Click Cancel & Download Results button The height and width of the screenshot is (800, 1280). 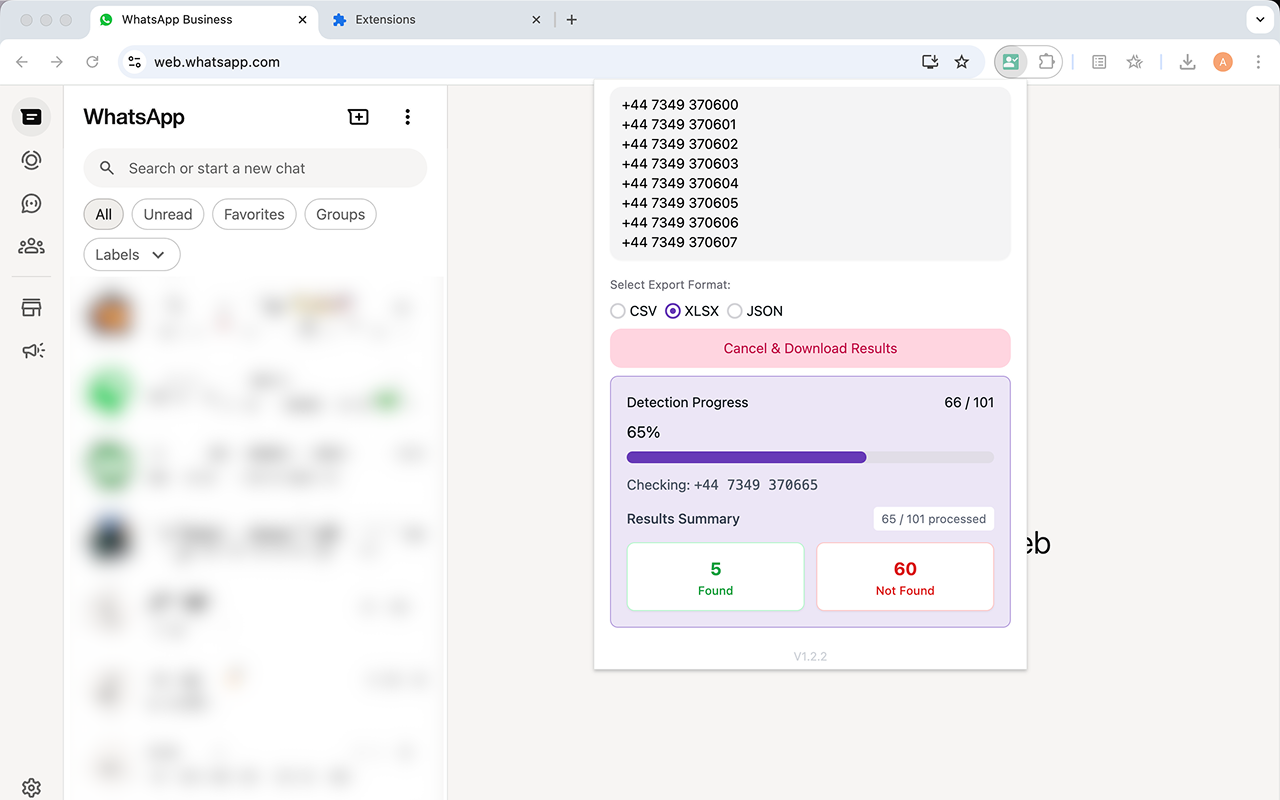point(810,348)
